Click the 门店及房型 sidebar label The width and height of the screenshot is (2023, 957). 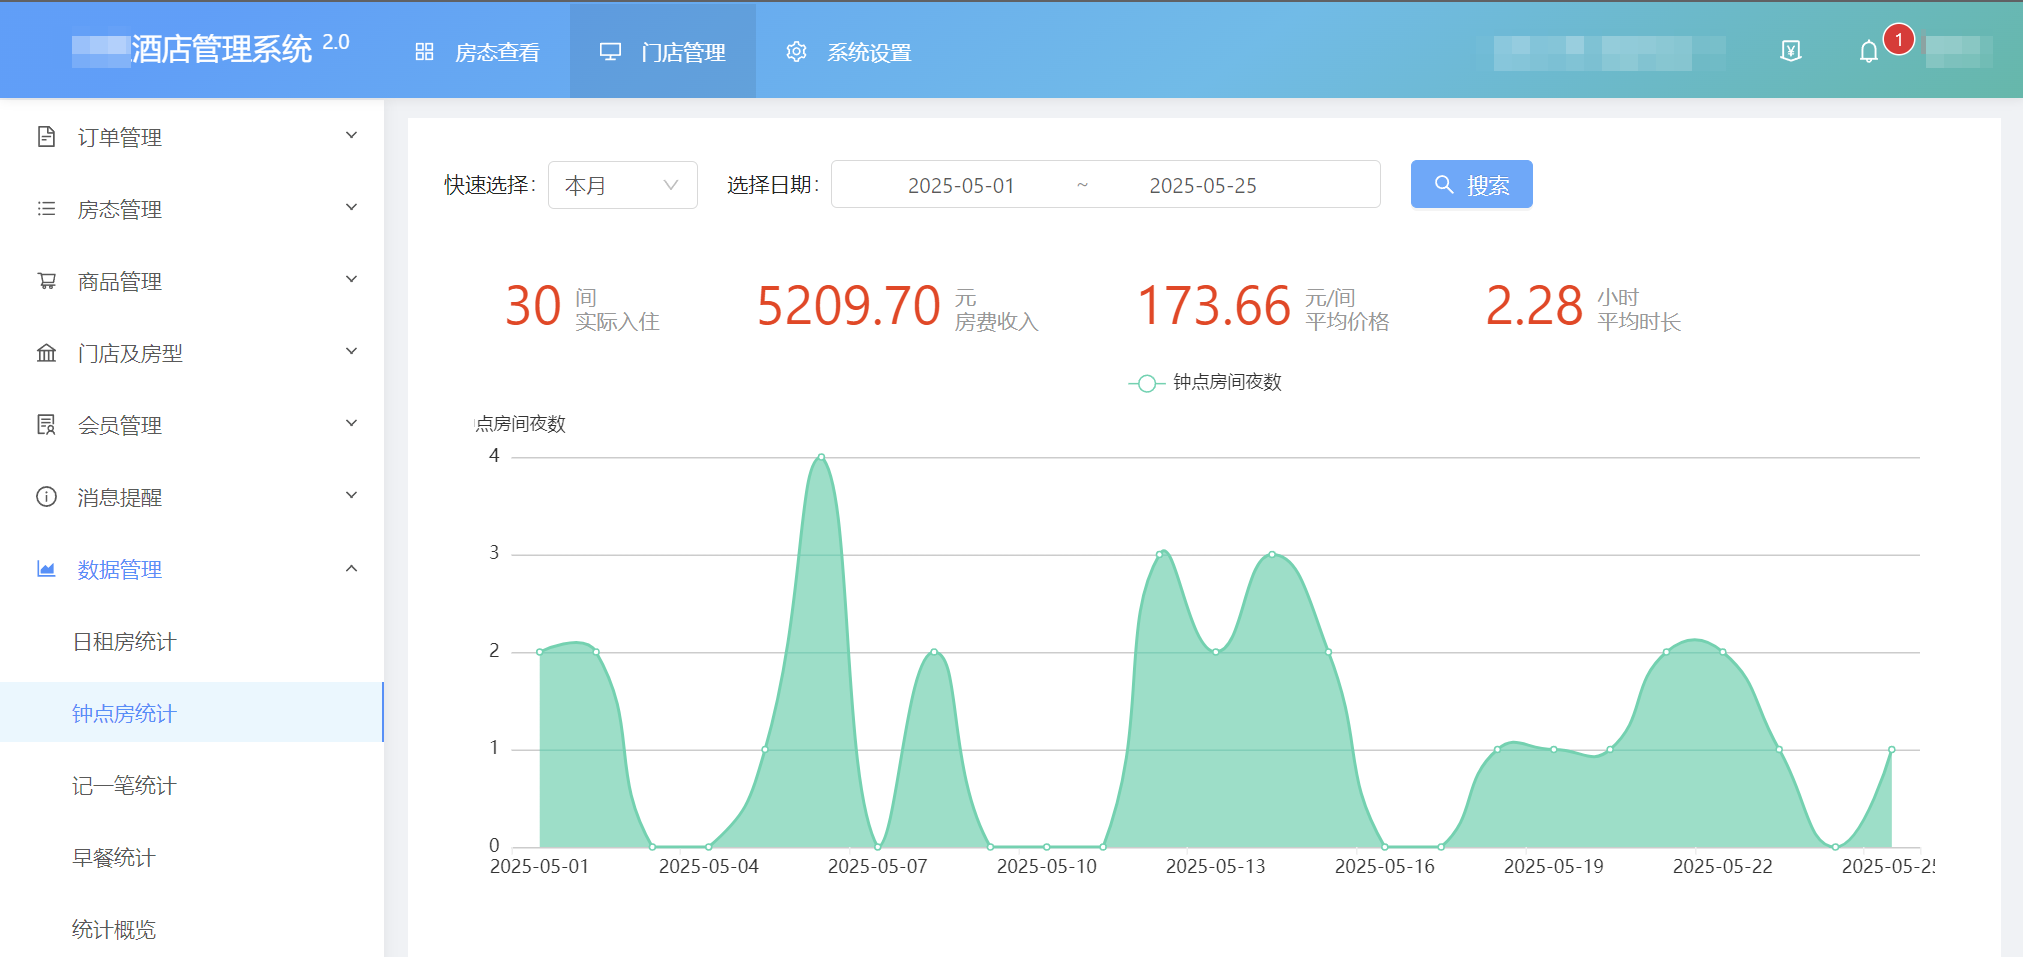tap(130, 353)
